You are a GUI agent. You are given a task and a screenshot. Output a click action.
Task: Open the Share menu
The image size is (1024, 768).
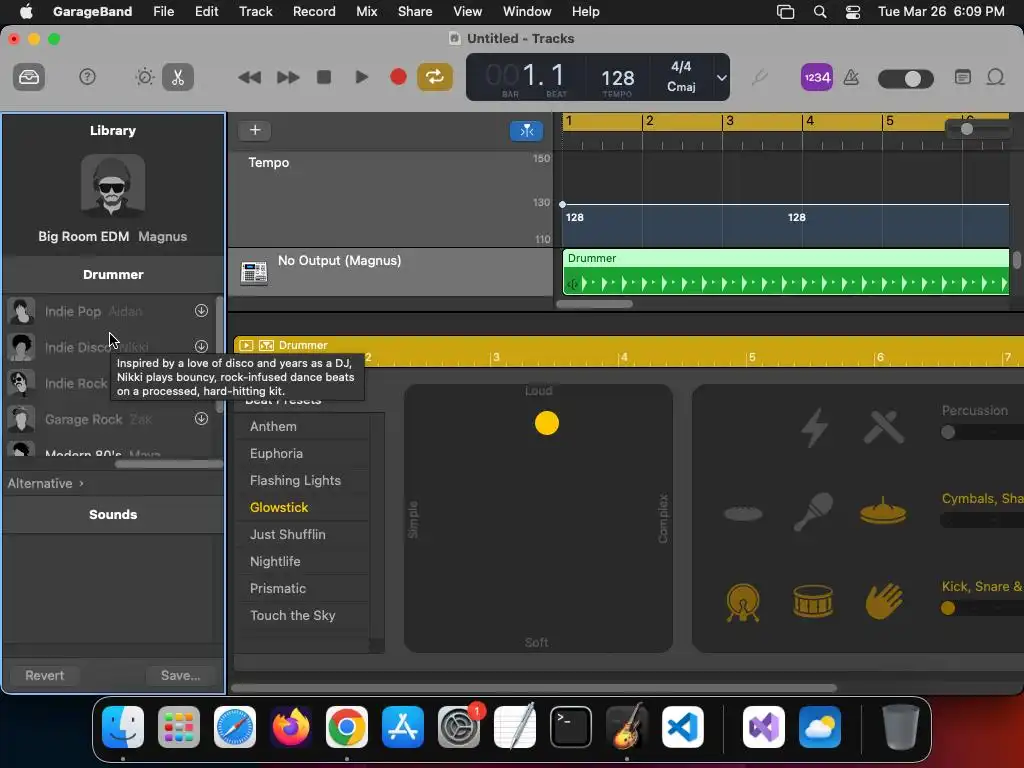pyautogui.click(x=415, y=11)
